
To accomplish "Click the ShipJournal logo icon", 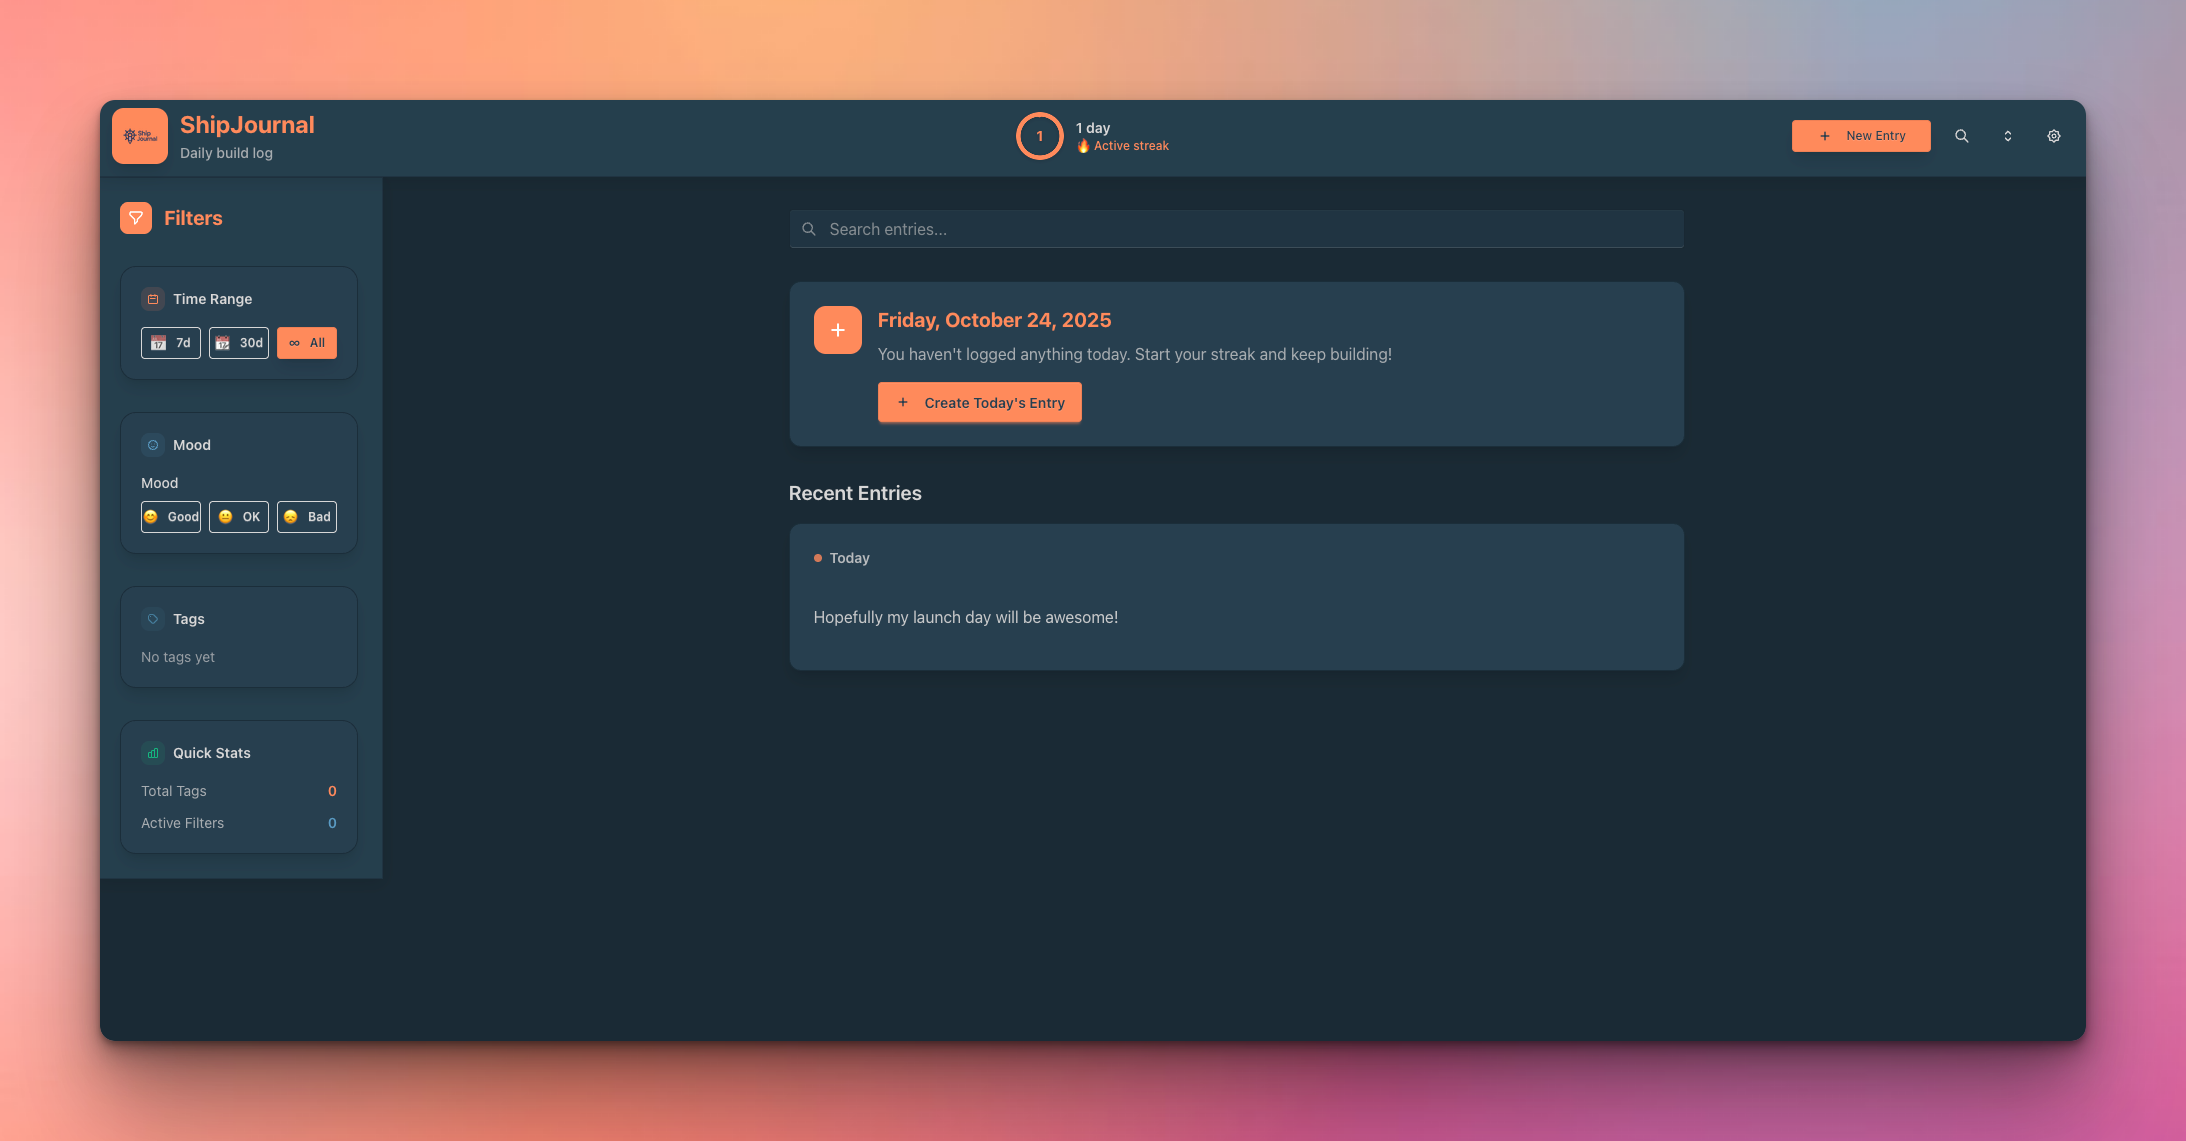I will pyautogui.click(x=140, y=136).
